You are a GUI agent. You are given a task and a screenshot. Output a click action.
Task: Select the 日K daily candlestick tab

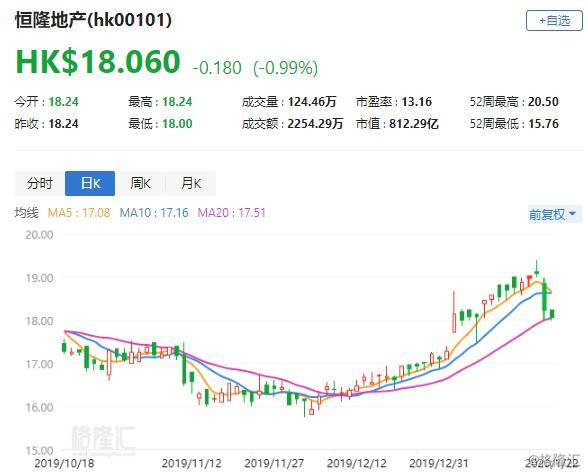90,183
